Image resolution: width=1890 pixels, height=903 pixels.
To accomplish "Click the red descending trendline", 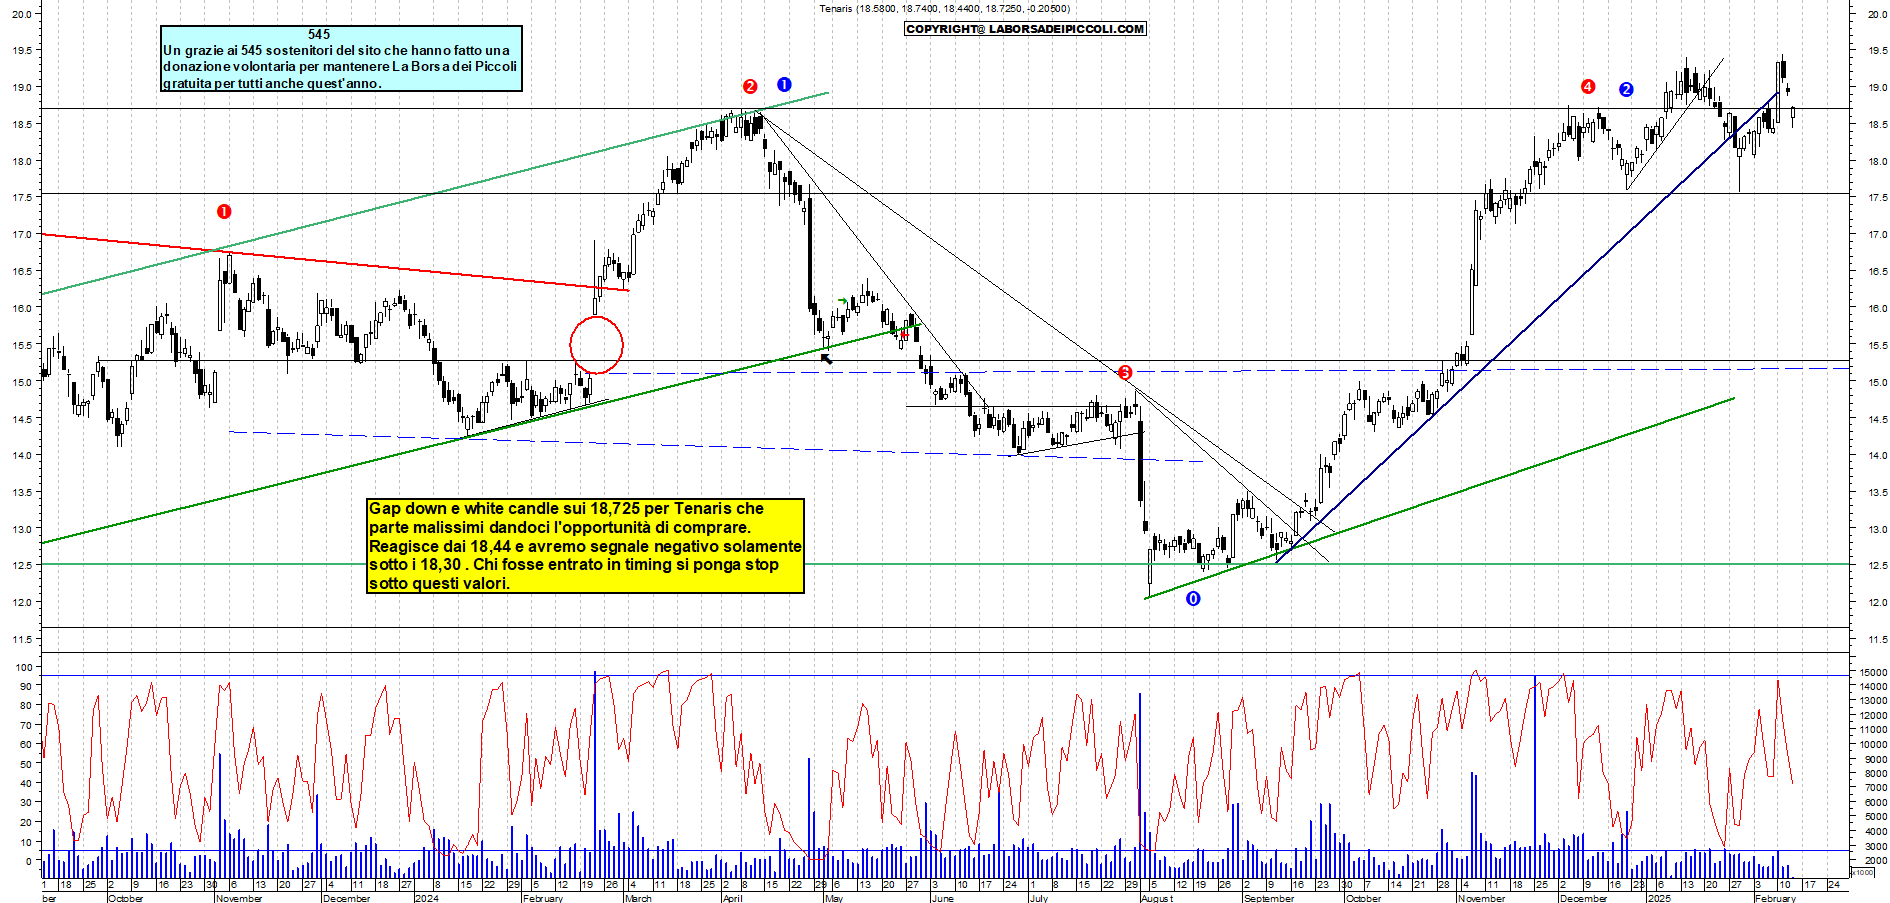I will tap(335, 262).
